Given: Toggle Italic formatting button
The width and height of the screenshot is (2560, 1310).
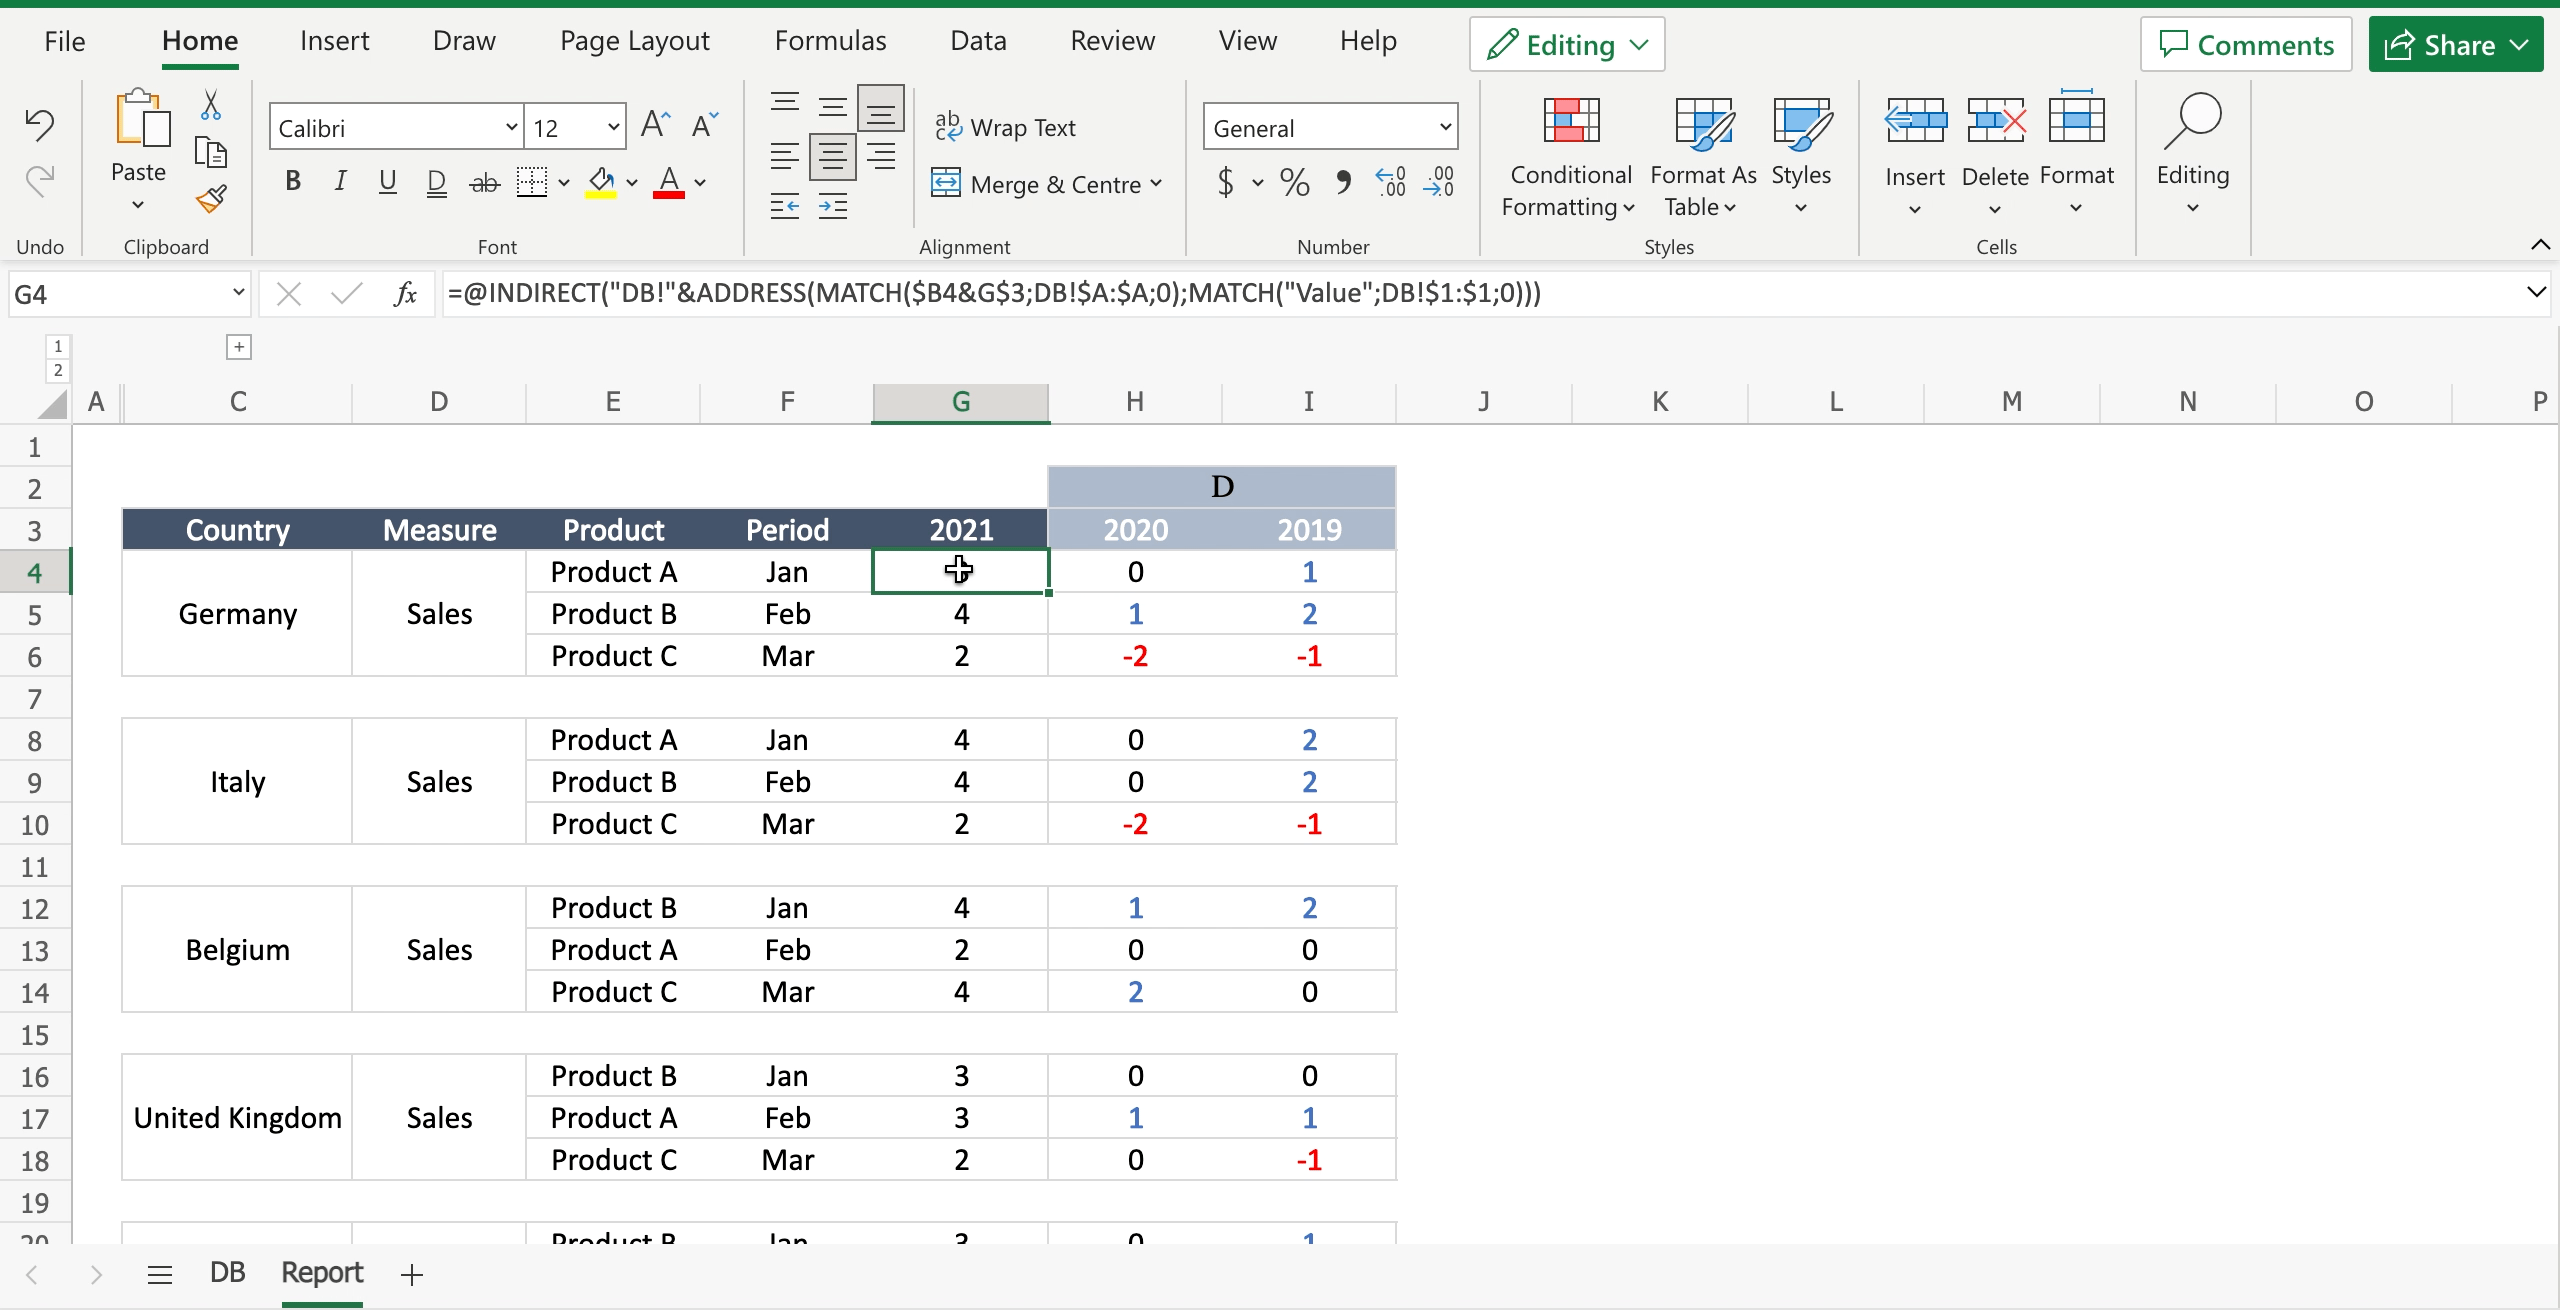Looking at the screenshot, I should (x=339, y=182).
